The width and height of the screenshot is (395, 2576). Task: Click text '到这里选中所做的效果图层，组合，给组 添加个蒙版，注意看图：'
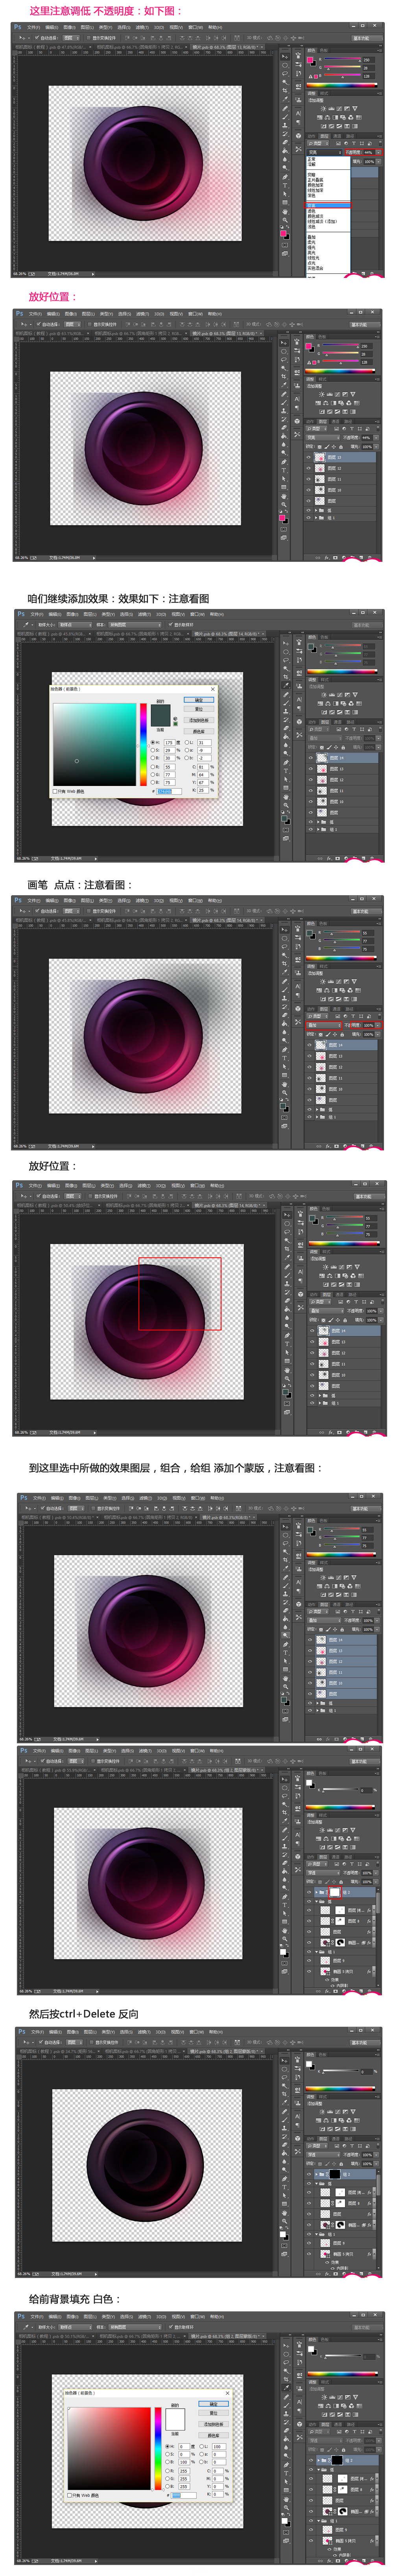point(176,1468)
